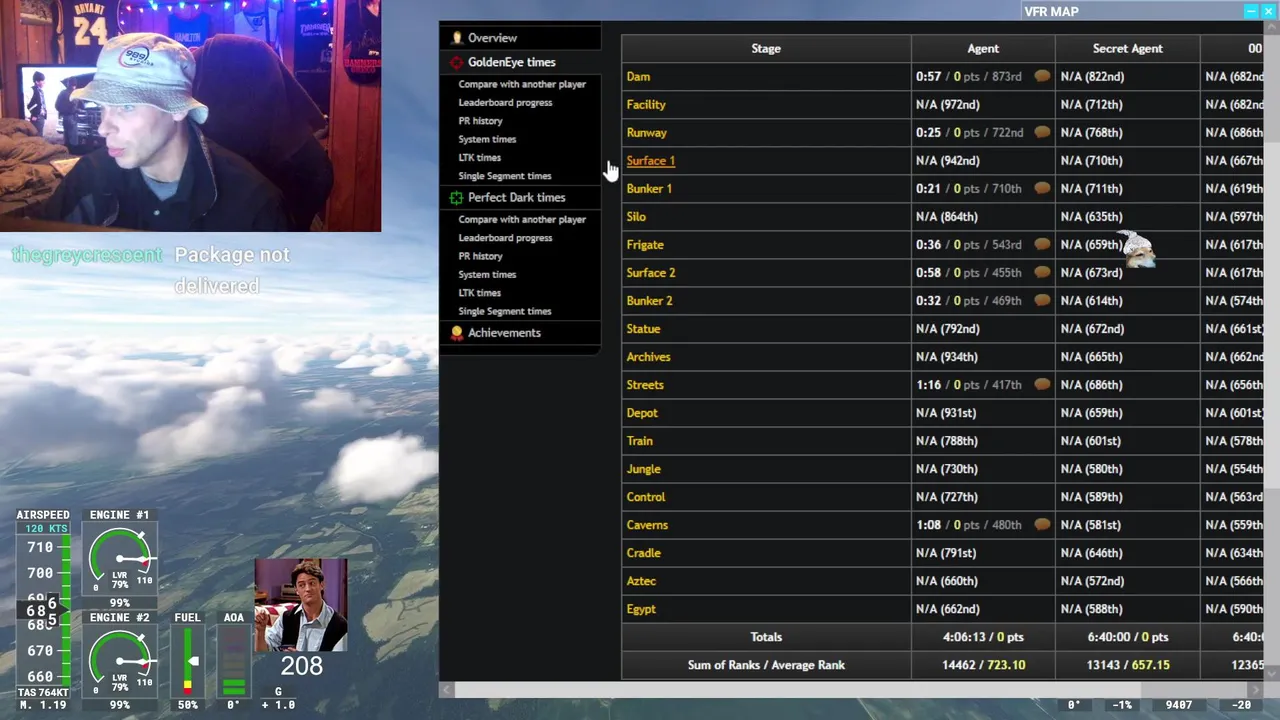Viewport: 1280px width, 720px height.
Task: Open the Overview section
Action: [x=492, y=38]
